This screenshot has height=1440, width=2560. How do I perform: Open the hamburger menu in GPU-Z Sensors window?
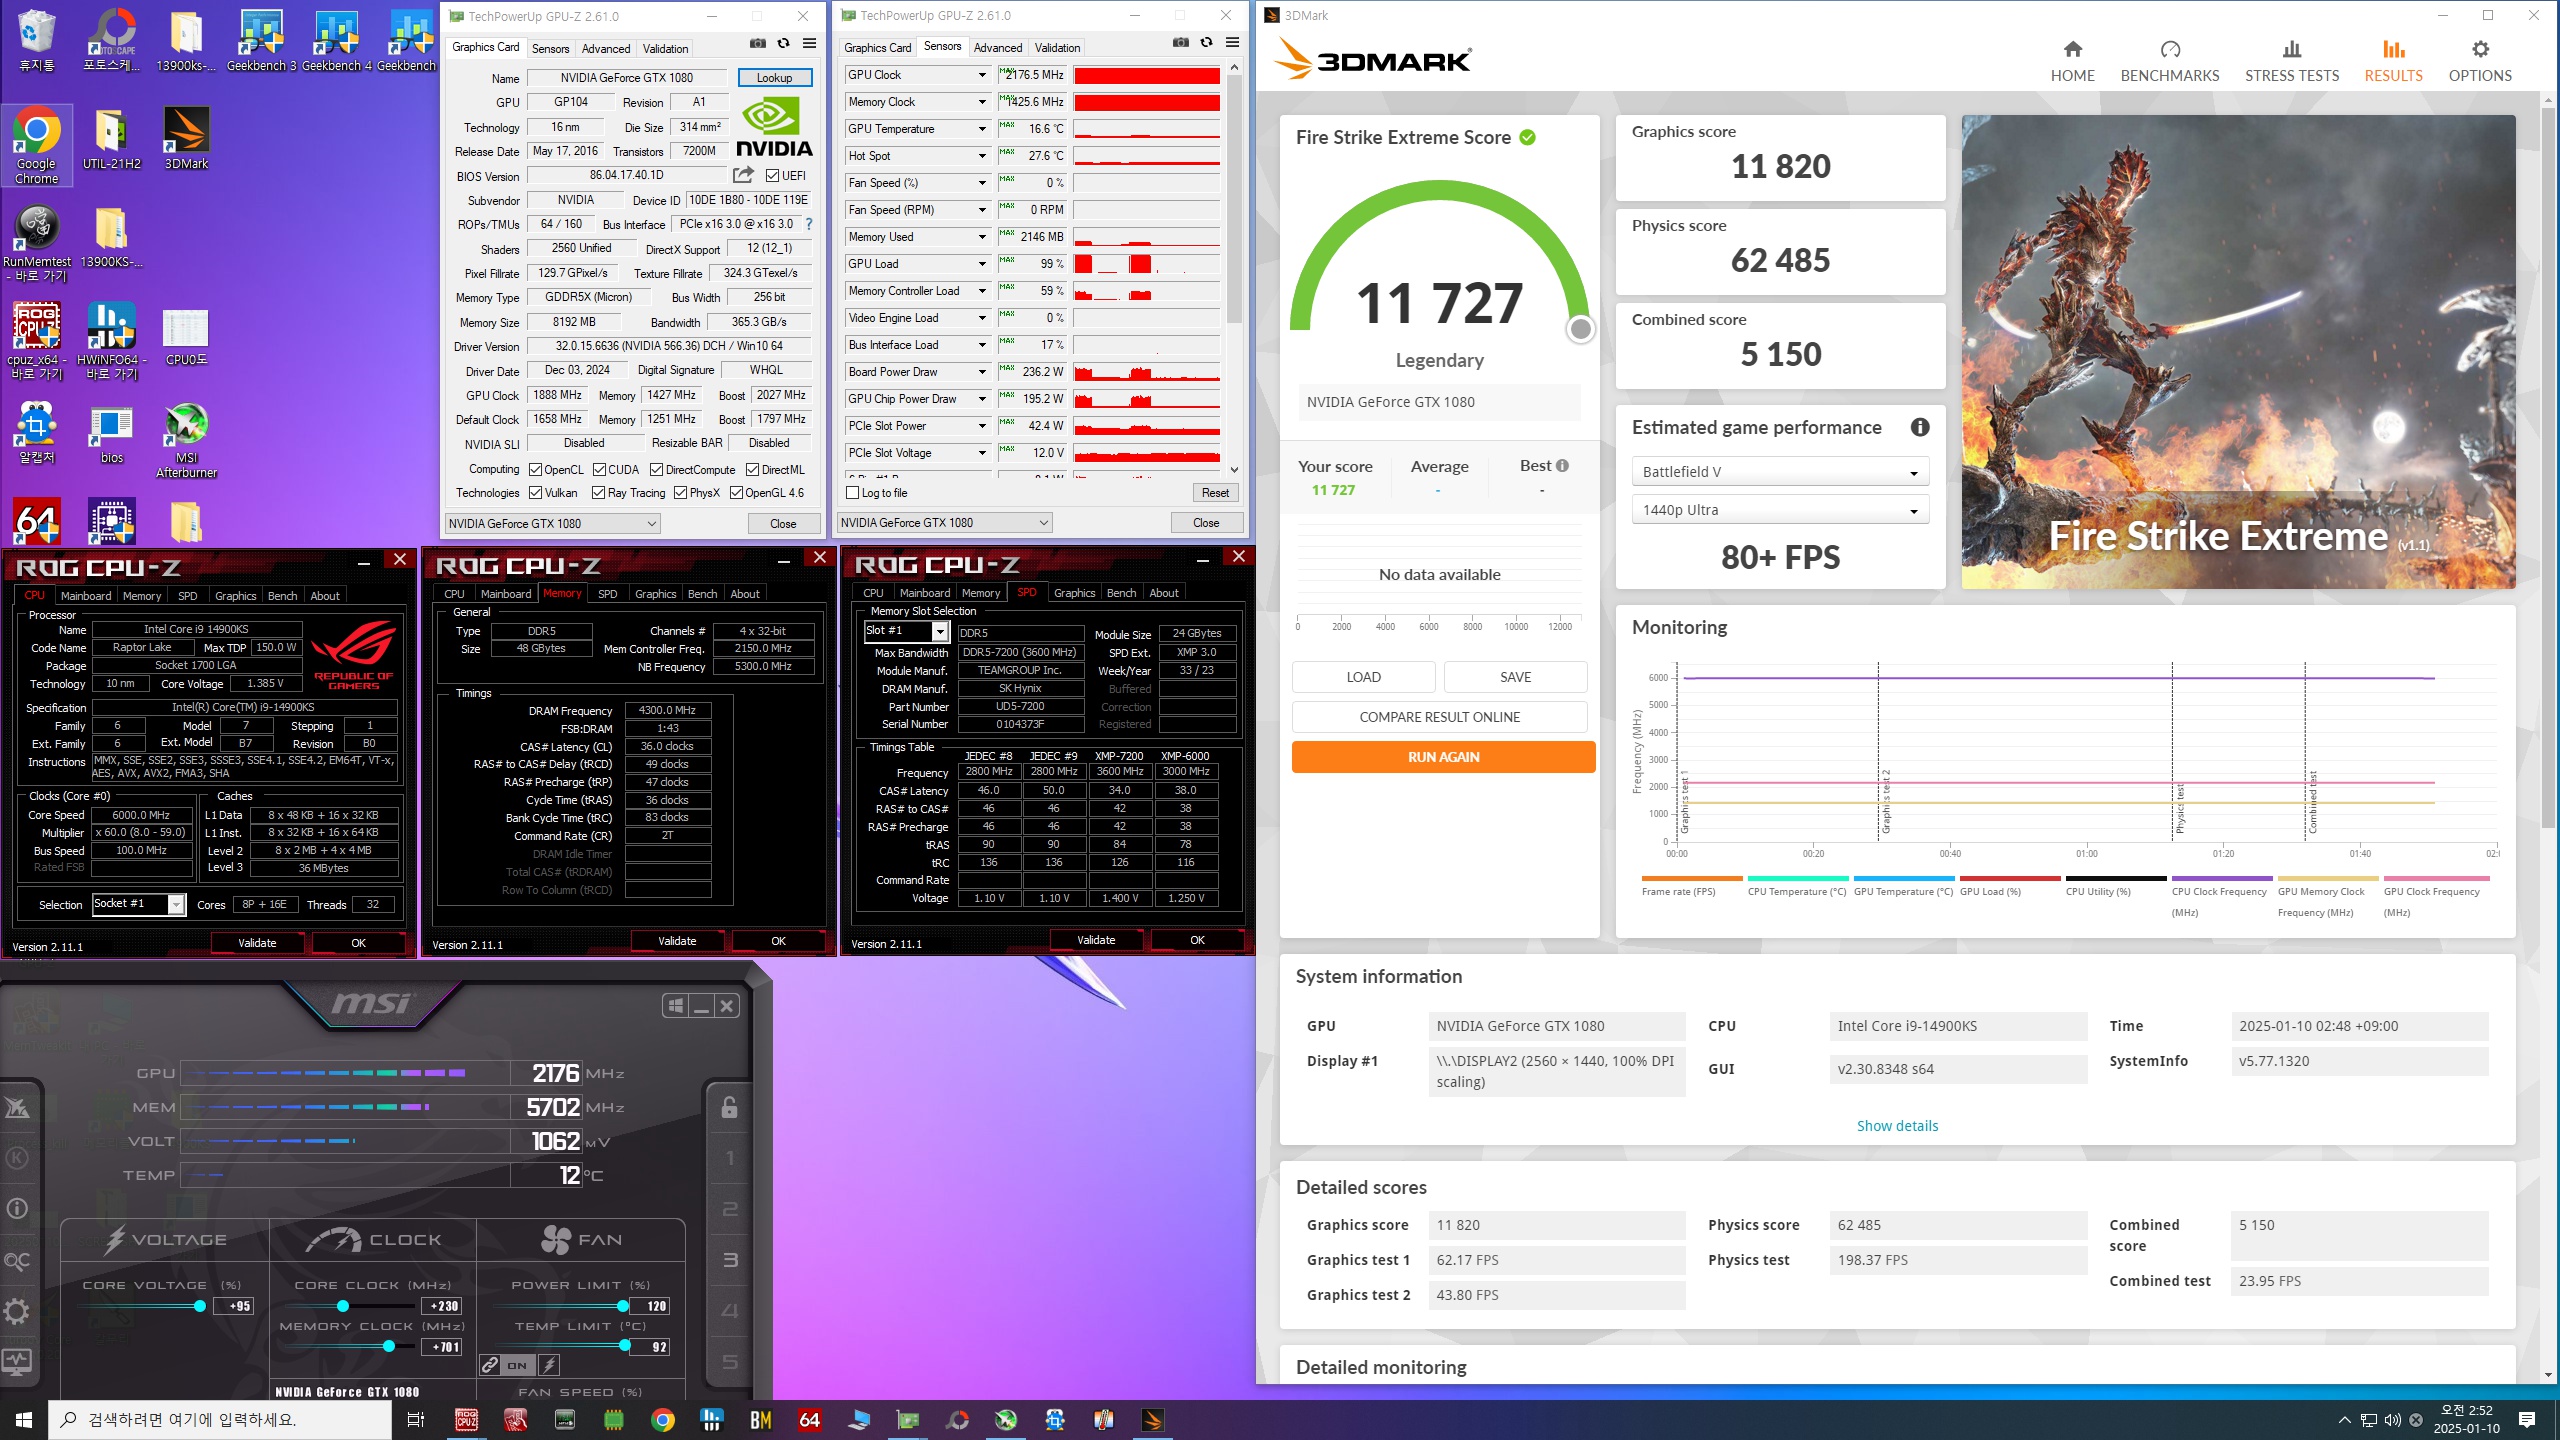[1232, 43]
